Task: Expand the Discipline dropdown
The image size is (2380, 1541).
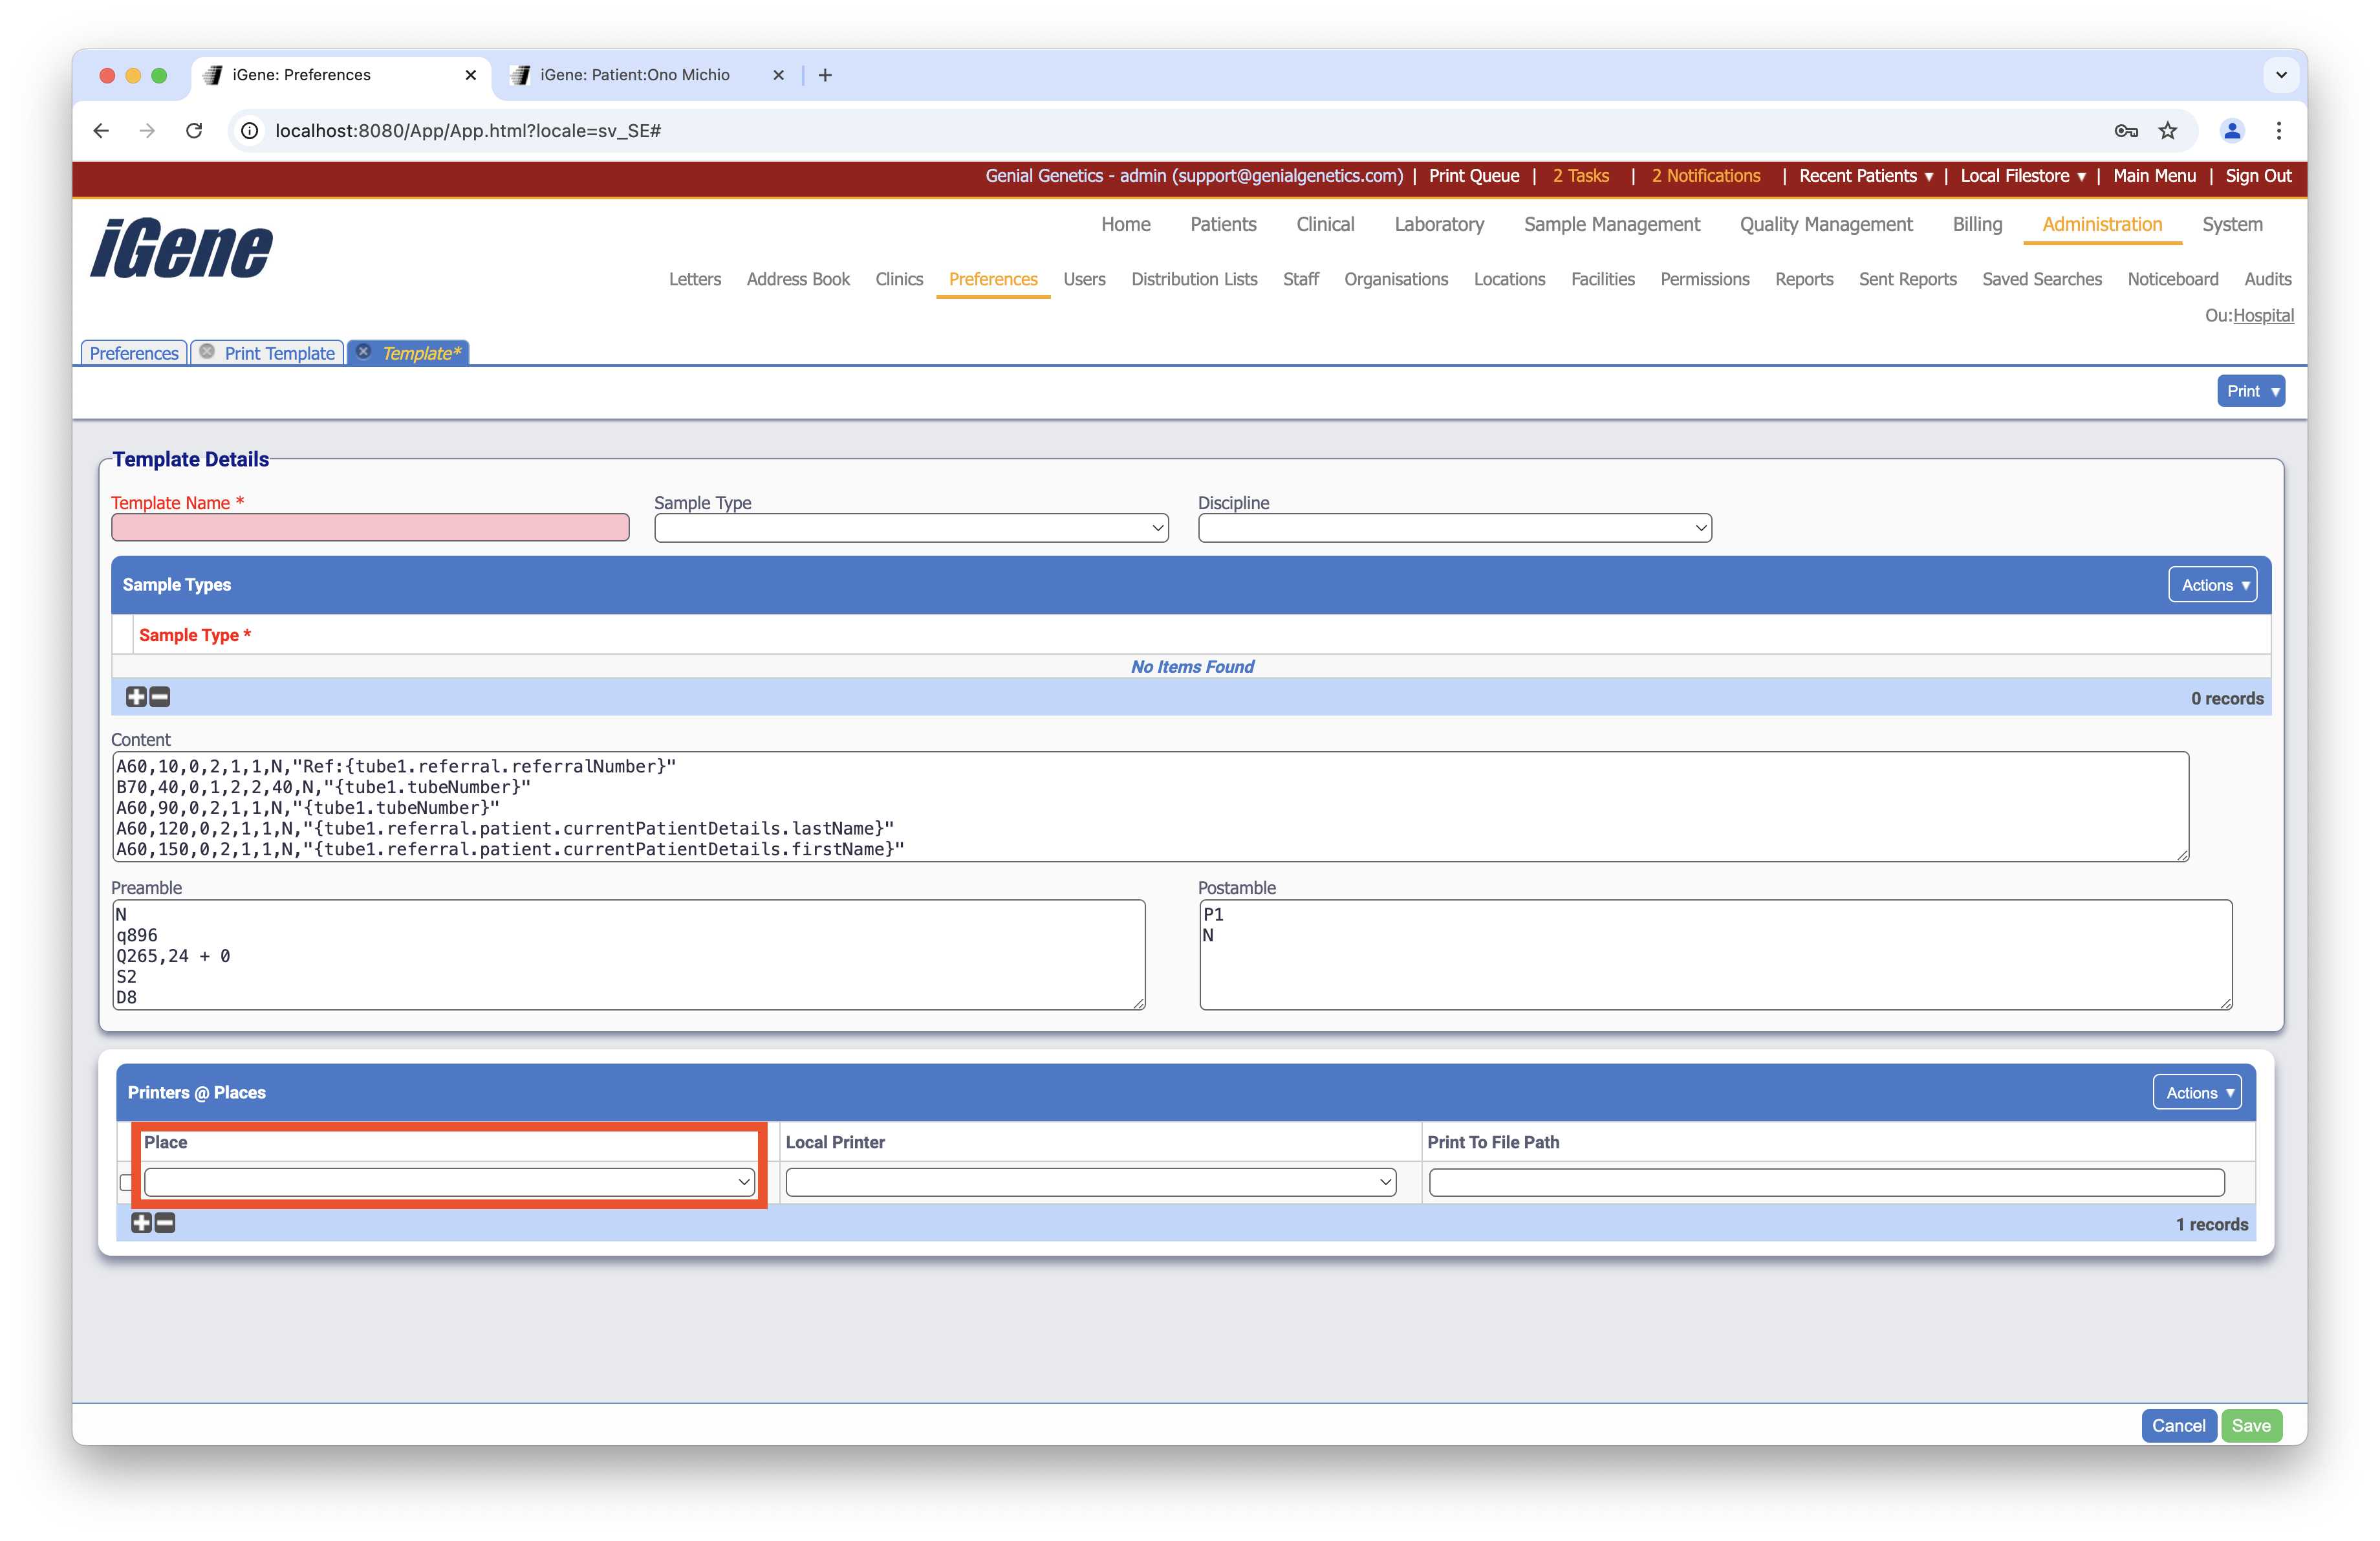Action: coord(1454,528)
